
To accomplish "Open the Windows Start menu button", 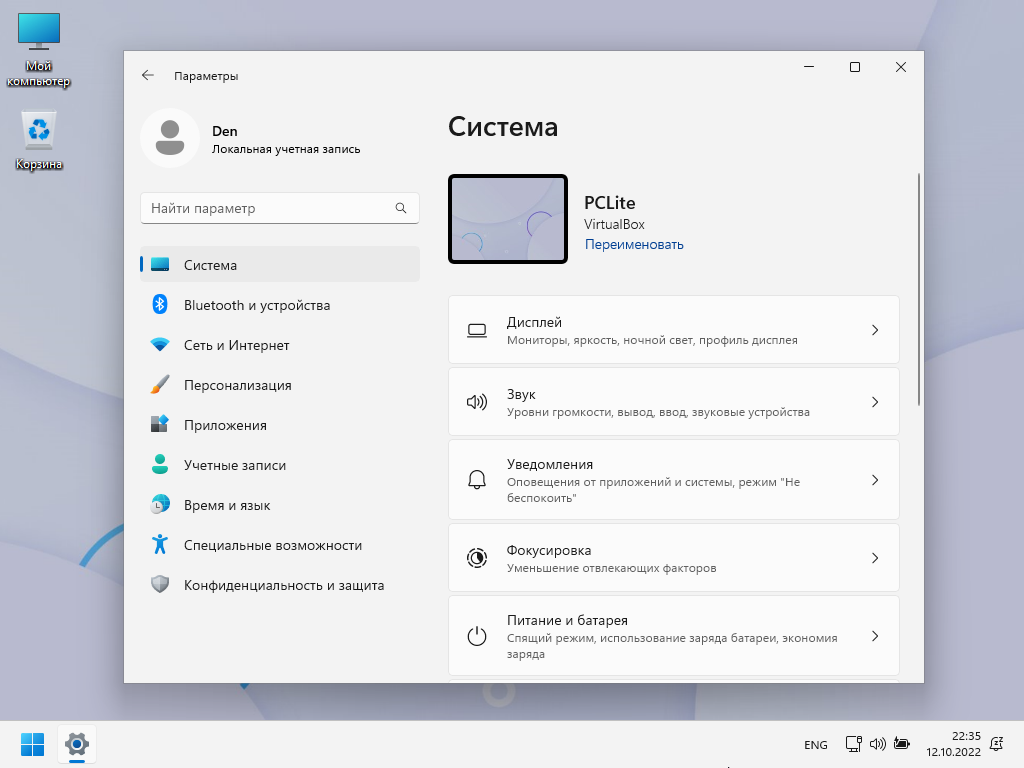I will tap(32, 744).
